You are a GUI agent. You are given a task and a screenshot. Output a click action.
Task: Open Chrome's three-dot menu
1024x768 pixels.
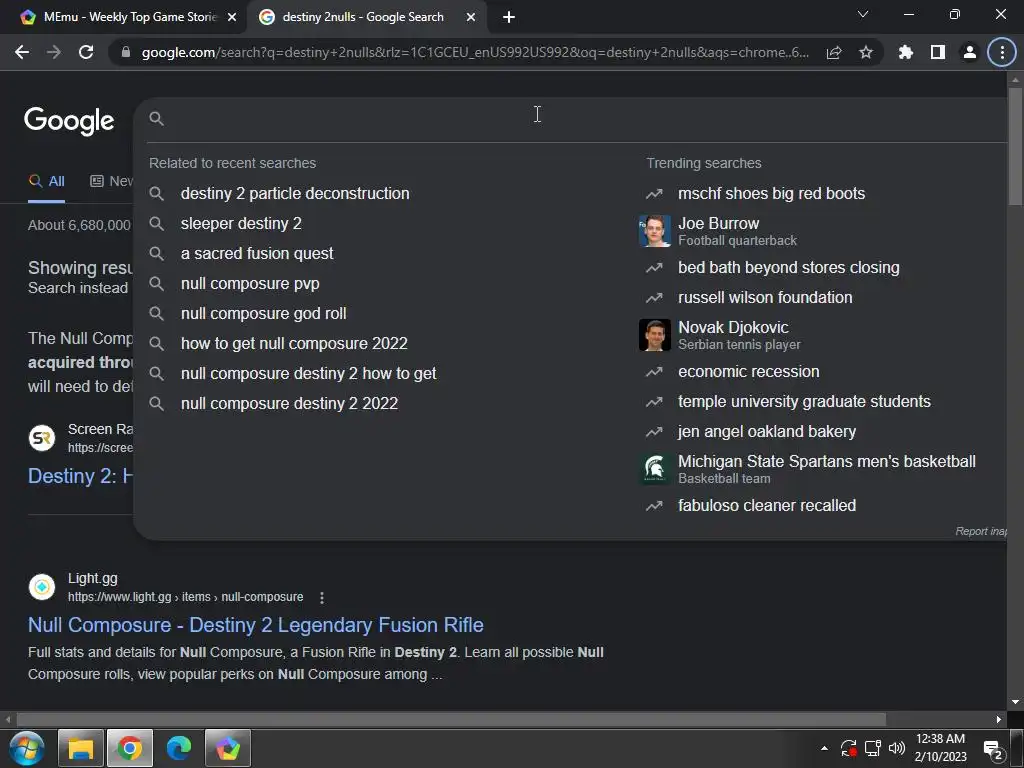(x=1002, y=52)
